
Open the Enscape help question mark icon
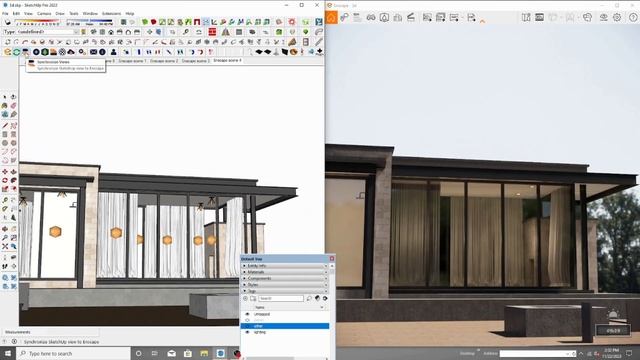[x=633, y=17]
